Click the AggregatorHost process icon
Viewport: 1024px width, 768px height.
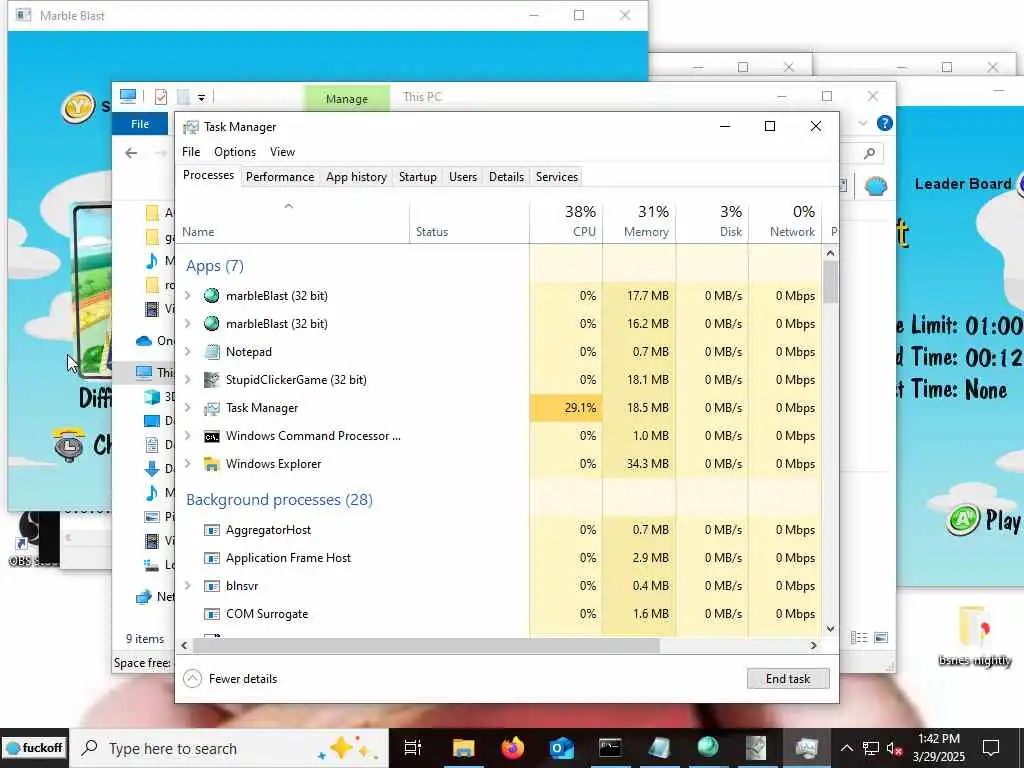tap(212, 530)
